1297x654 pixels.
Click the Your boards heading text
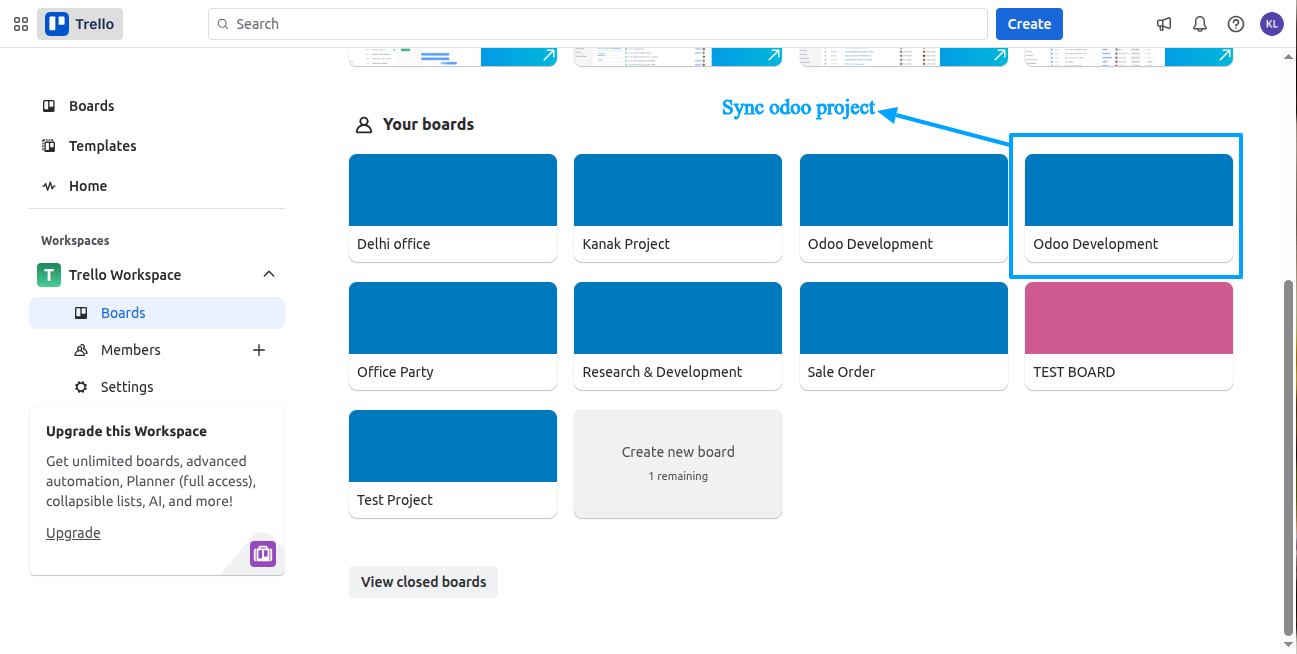pos(428,125)
